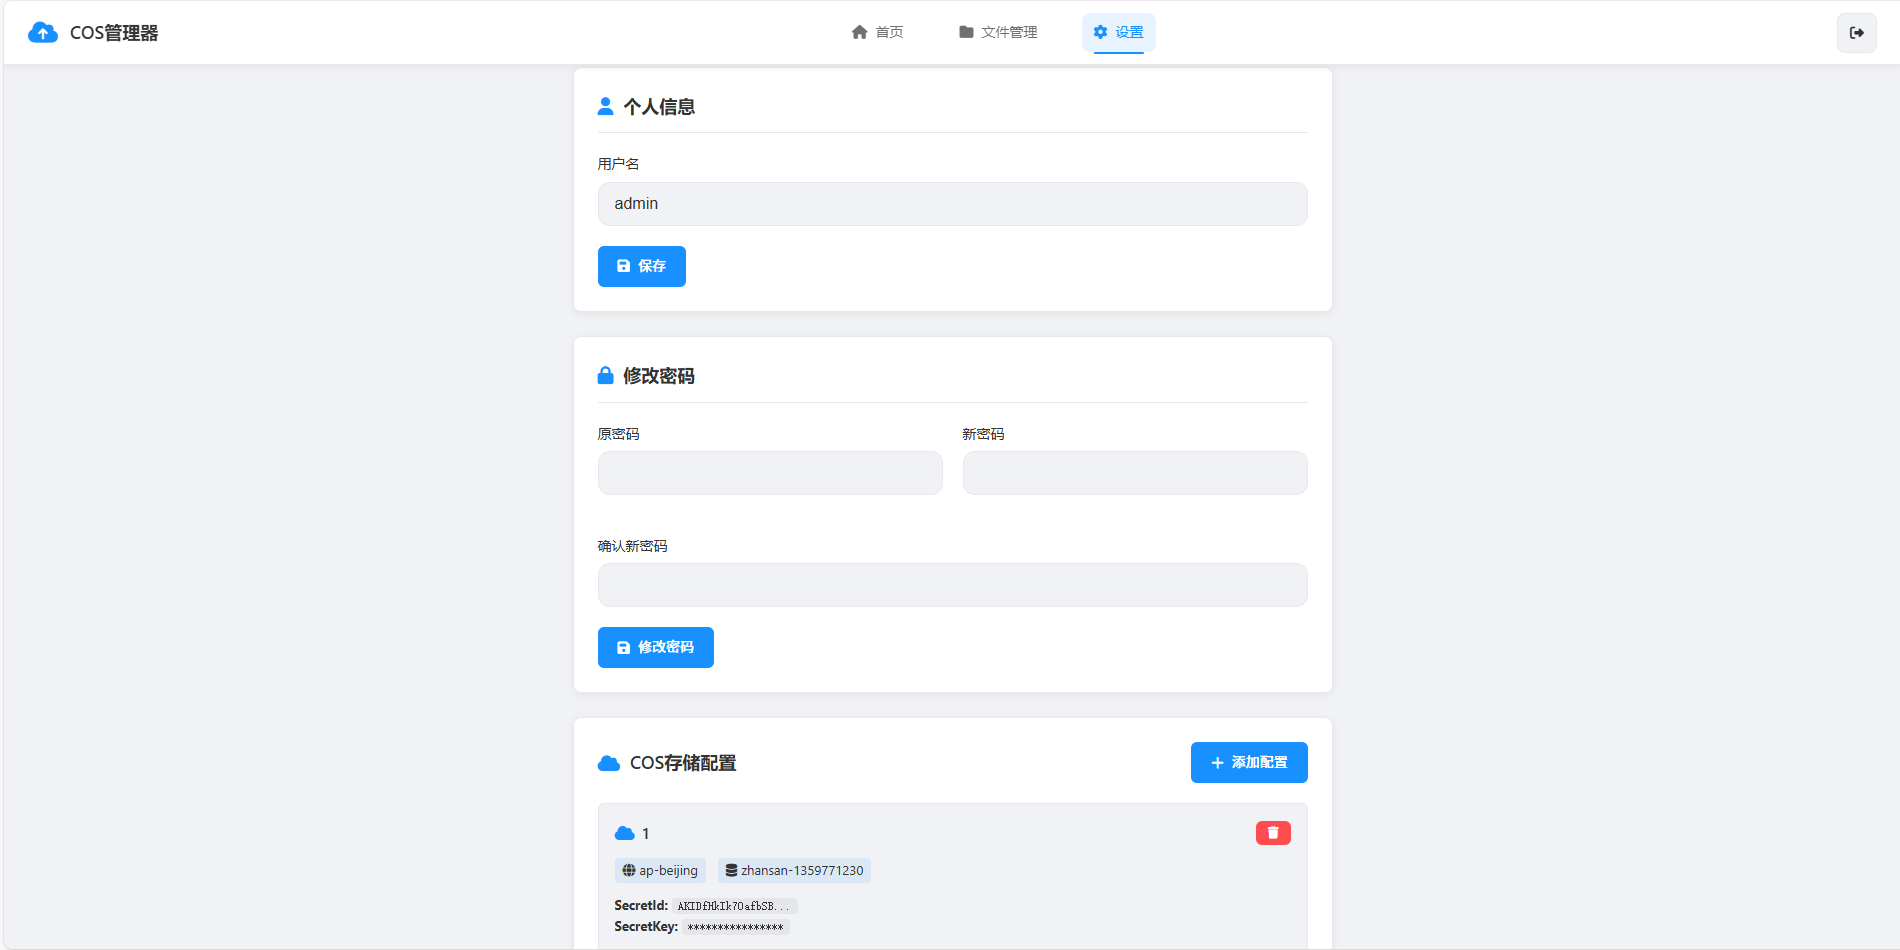The image size is (1900, 950).
Task: Click the person icon beside 个人信息
Action: click(605, 105)
